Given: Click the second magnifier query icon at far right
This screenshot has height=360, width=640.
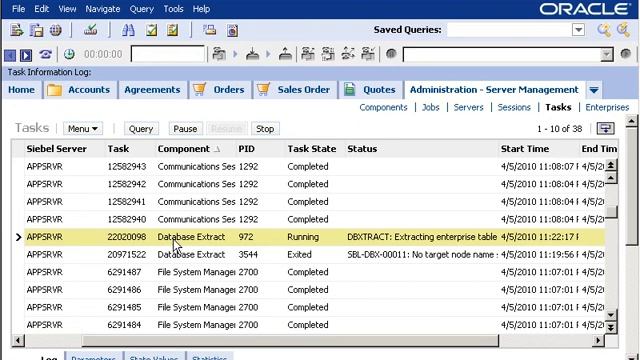Looking at the screenshot, I should pyautogui.click(x=623, y=30).
